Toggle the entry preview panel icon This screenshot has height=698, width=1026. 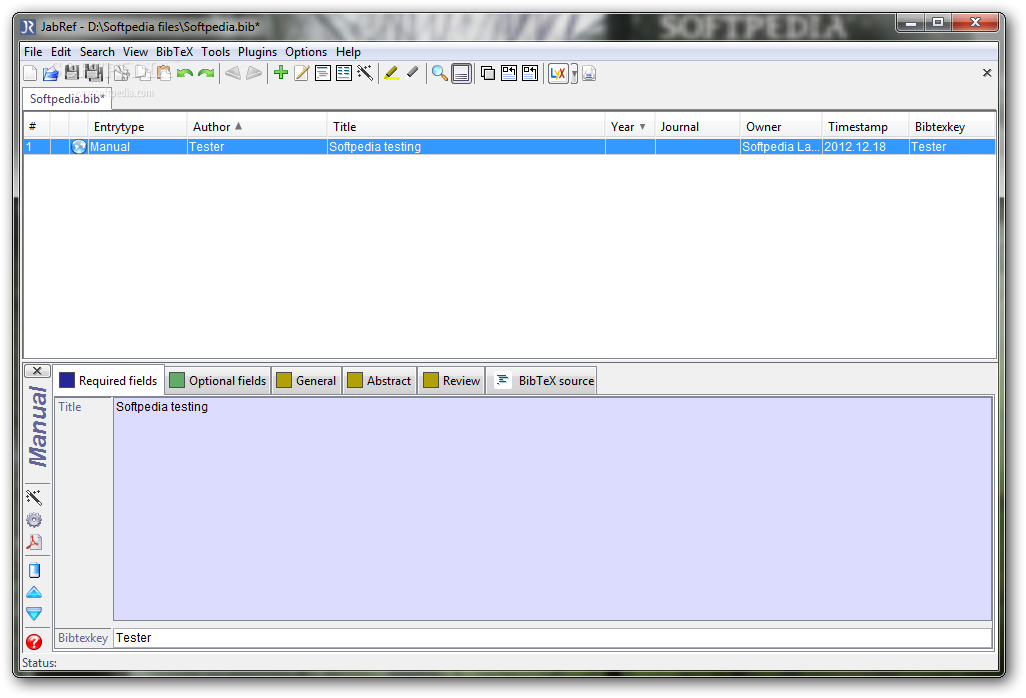pos(461,73)
